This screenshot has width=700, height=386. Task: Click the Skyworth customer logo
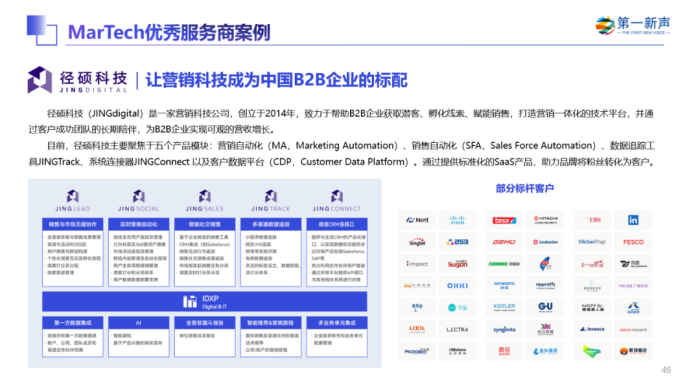(504, 285)
